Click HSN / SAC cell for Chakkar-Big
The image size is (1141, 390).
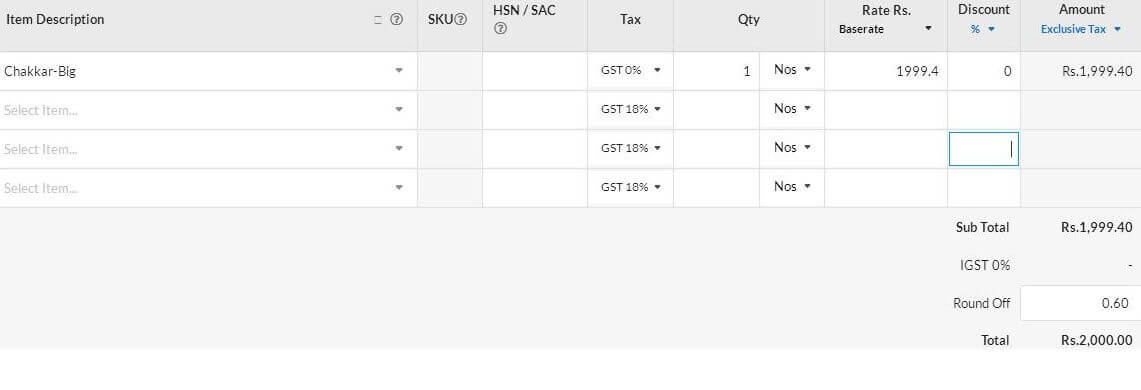click(x=535, y=71)
